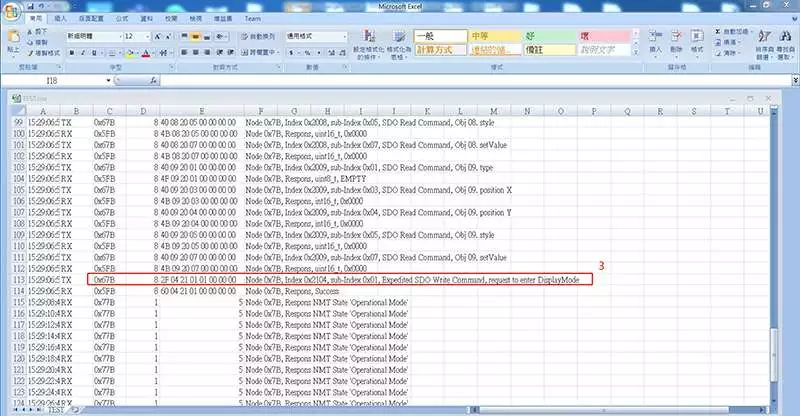Open the font size 12 dropdown
800x416 pixels.
[x=148, y=37]
